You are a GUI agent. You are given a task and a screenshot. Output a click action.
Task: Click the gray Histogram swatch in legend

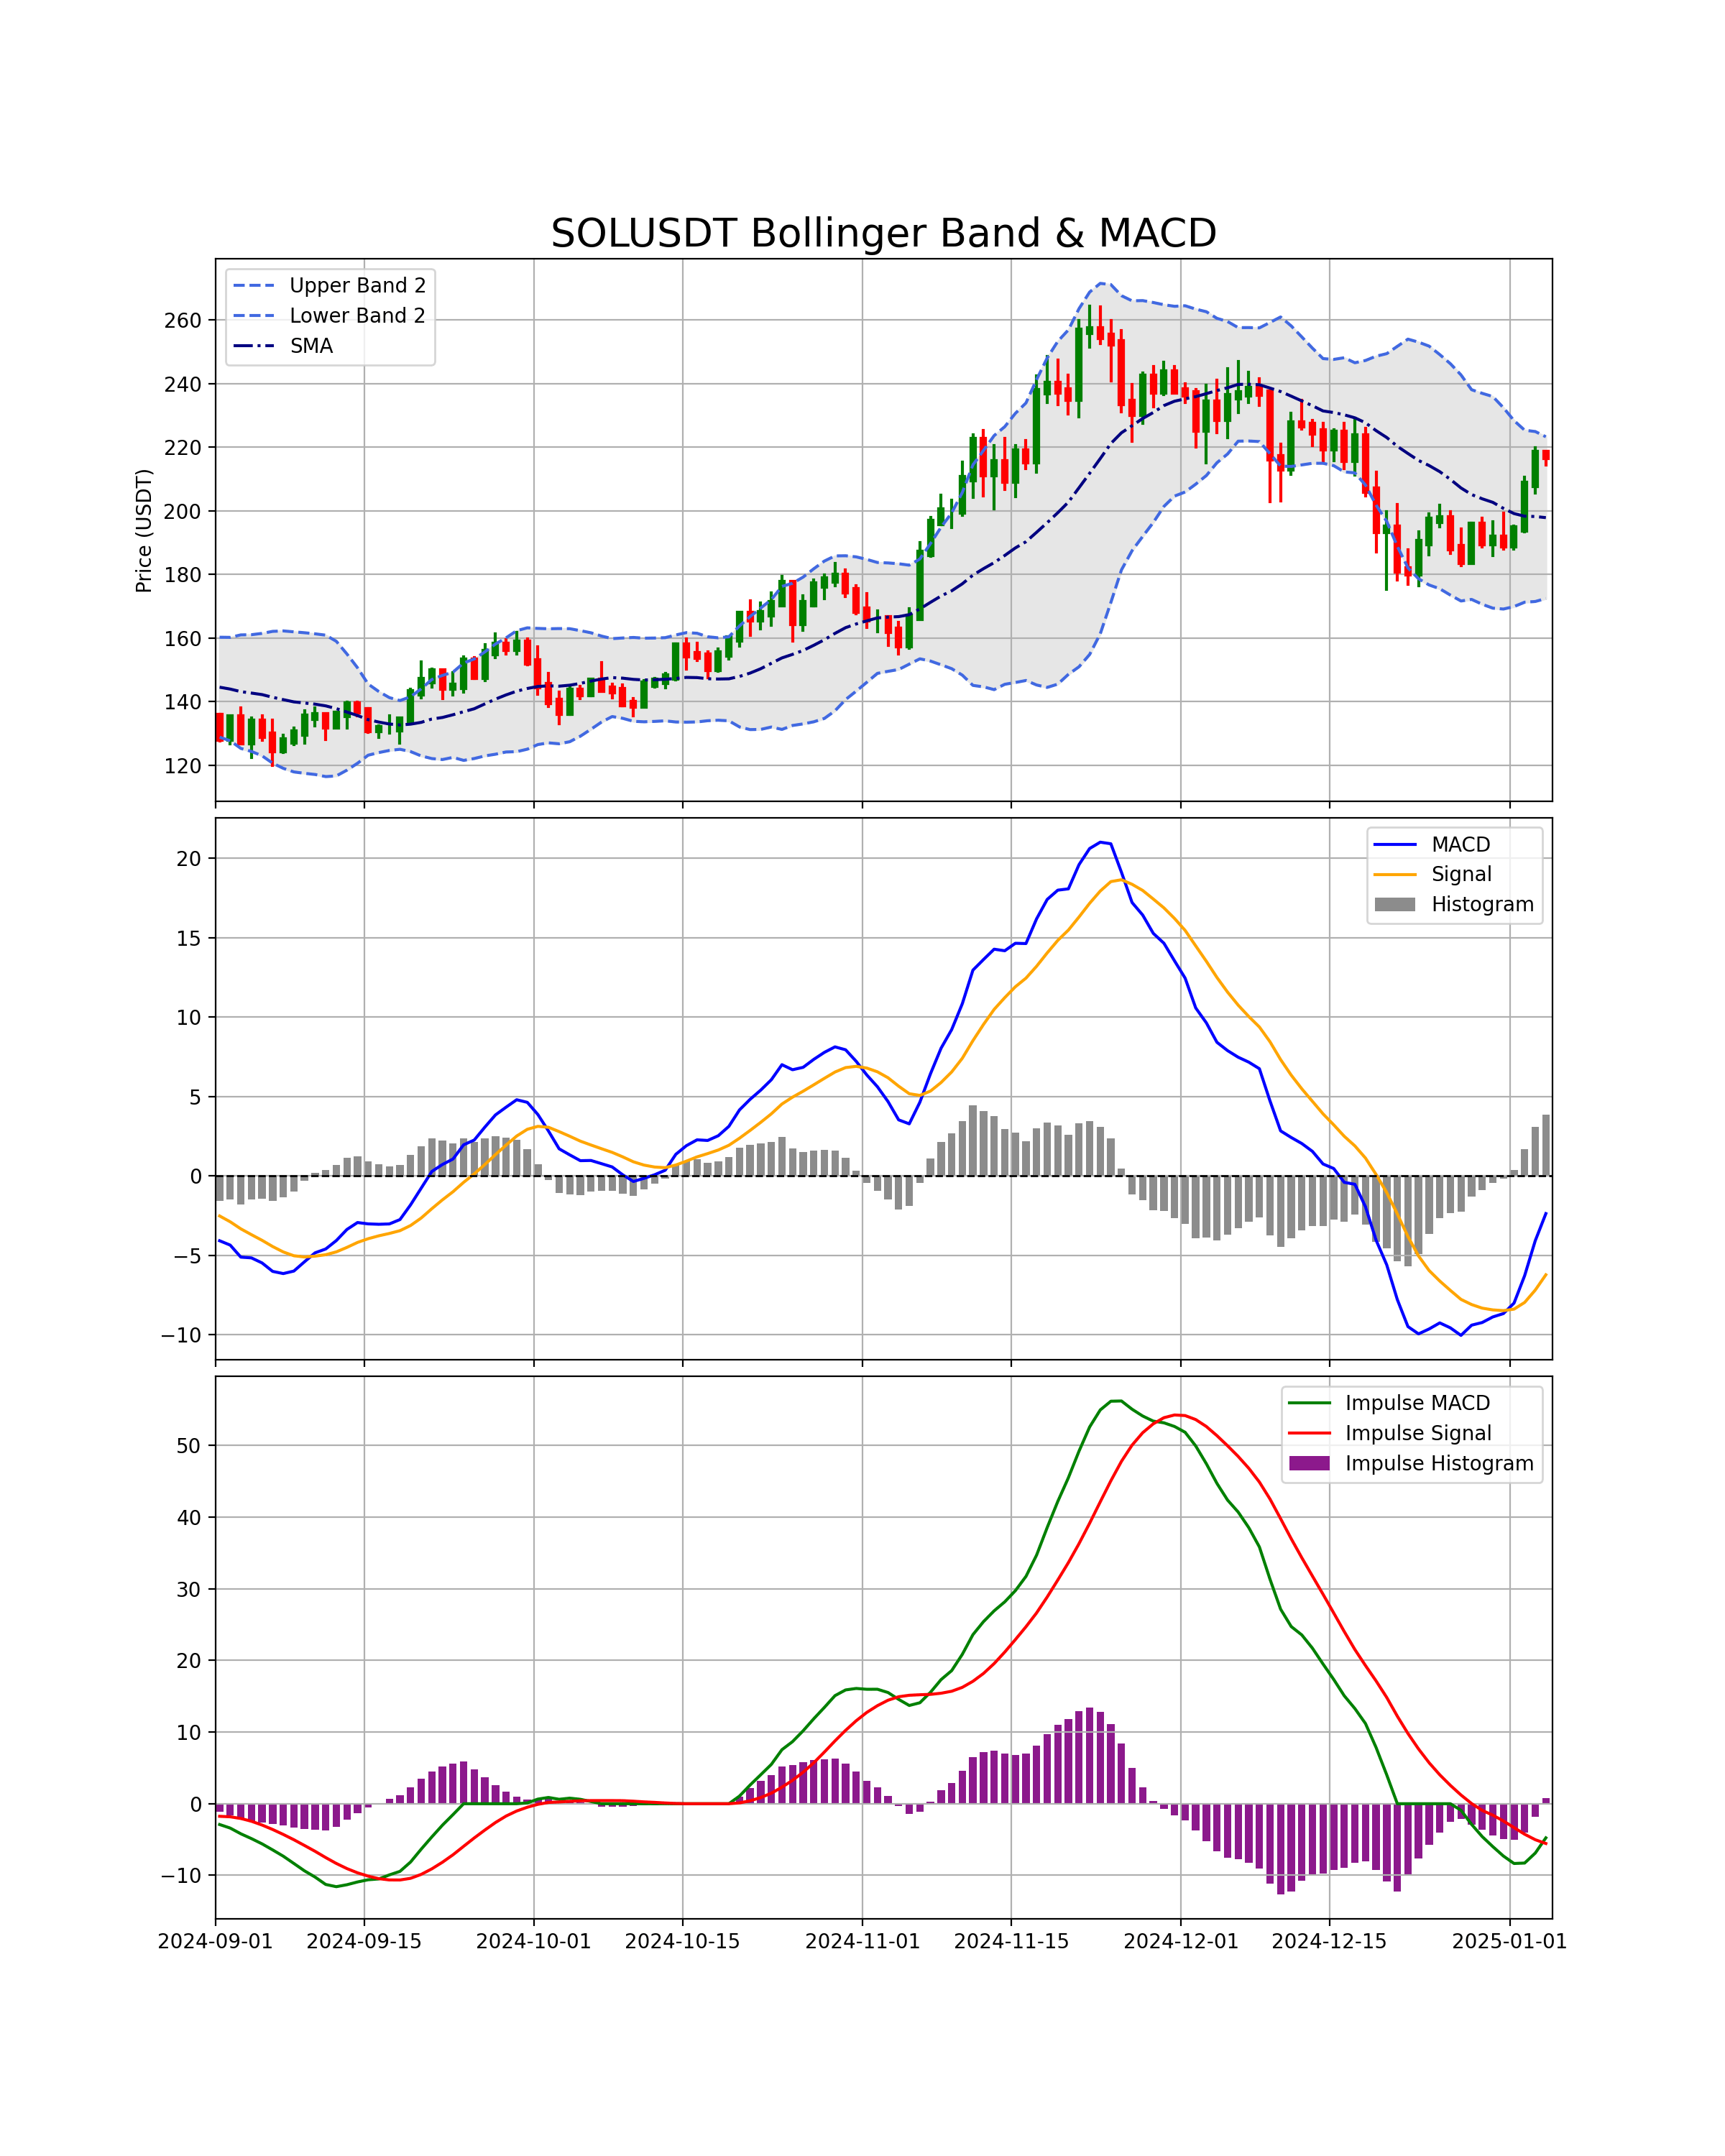[x=1395, y=904]
